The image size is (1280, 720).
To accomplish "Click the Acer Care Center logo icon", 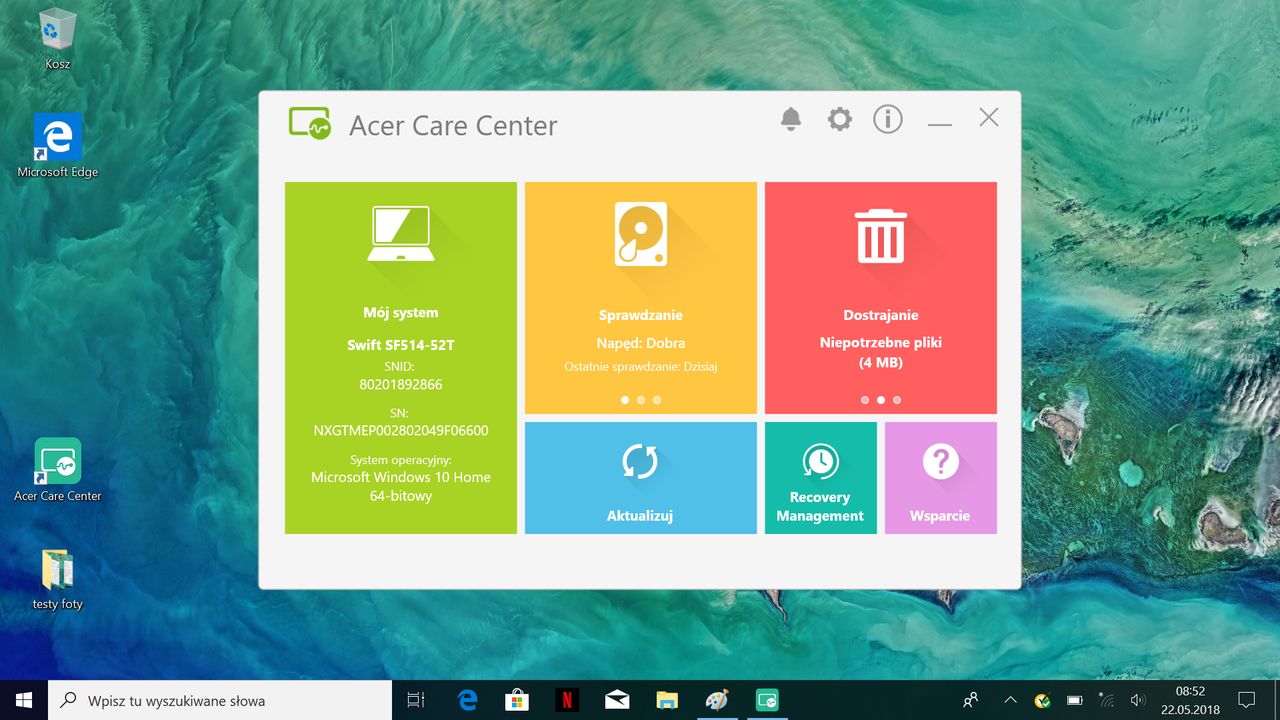I will (x=310, y=123).
